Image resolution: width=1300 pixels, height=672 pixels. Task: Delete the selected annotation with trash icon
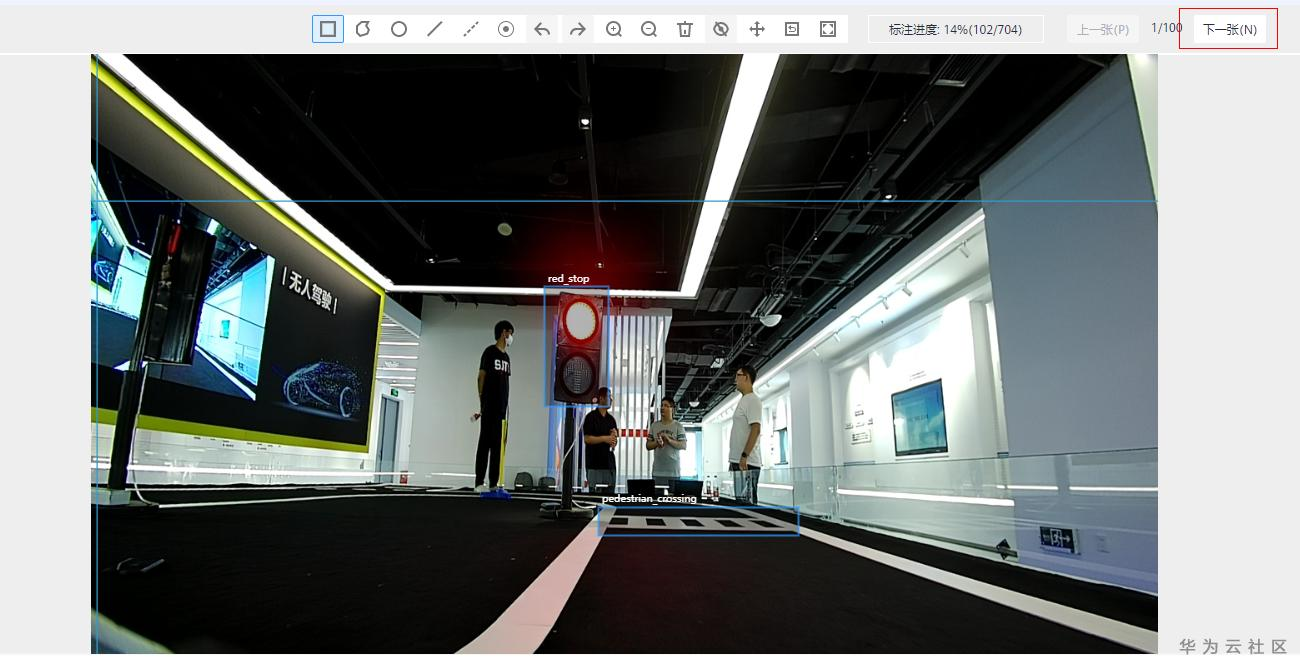pyautogui.click(x=685, y=29)
